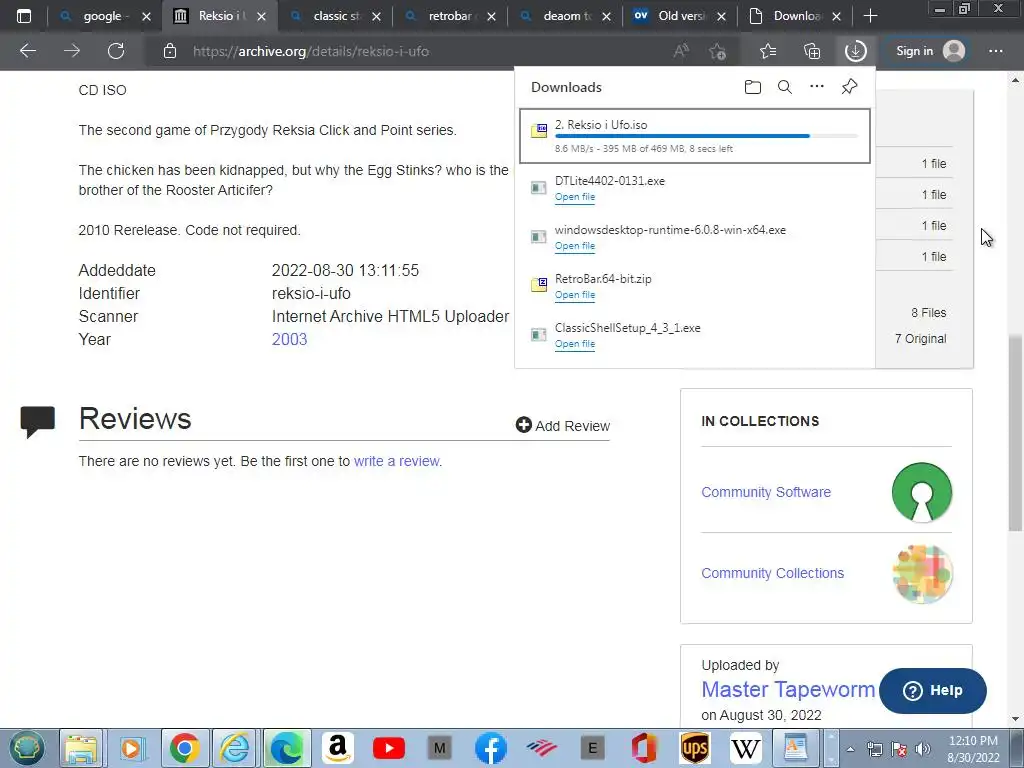1024x768 pixels.
Task: Click the Help button
Action: pos(933,690)
